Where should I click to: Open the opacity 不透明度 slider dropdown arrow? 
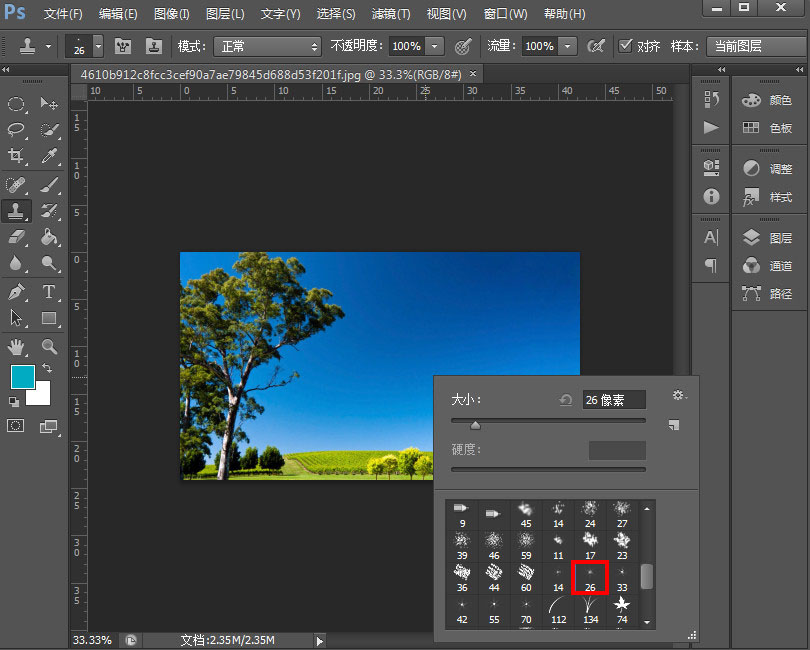pos(434,47)
